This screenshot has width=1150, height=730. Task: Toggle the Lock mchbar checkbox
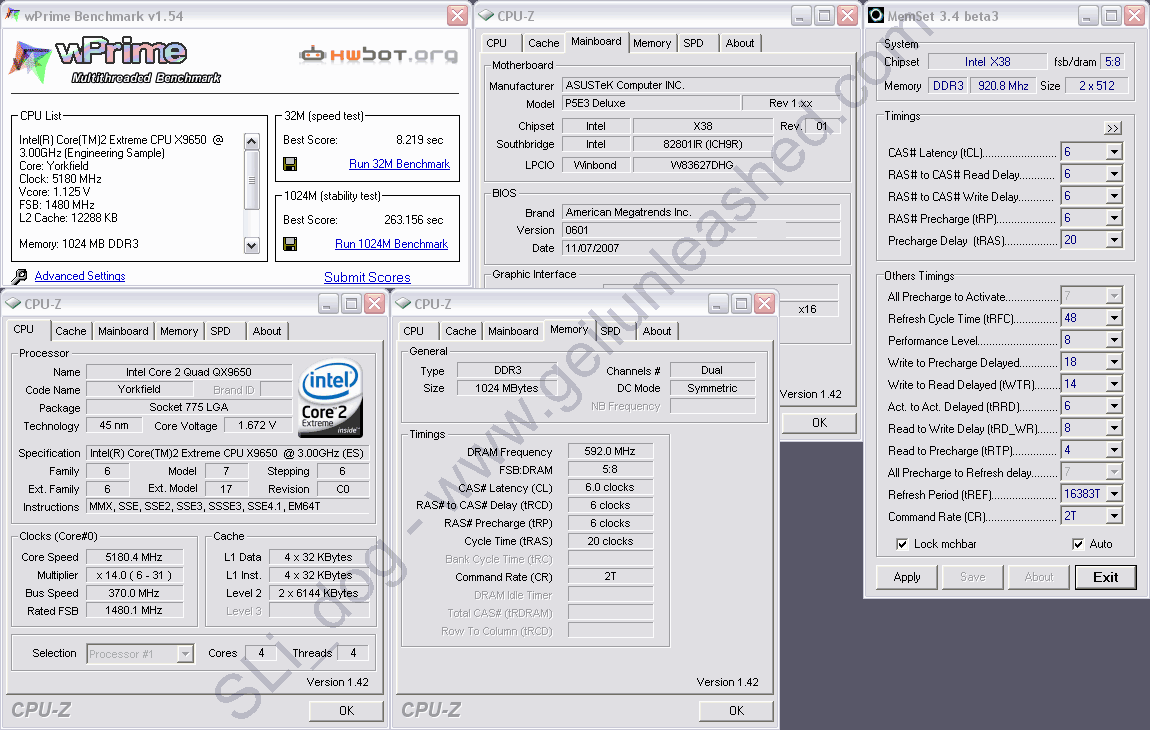click(x=902, y=544)
